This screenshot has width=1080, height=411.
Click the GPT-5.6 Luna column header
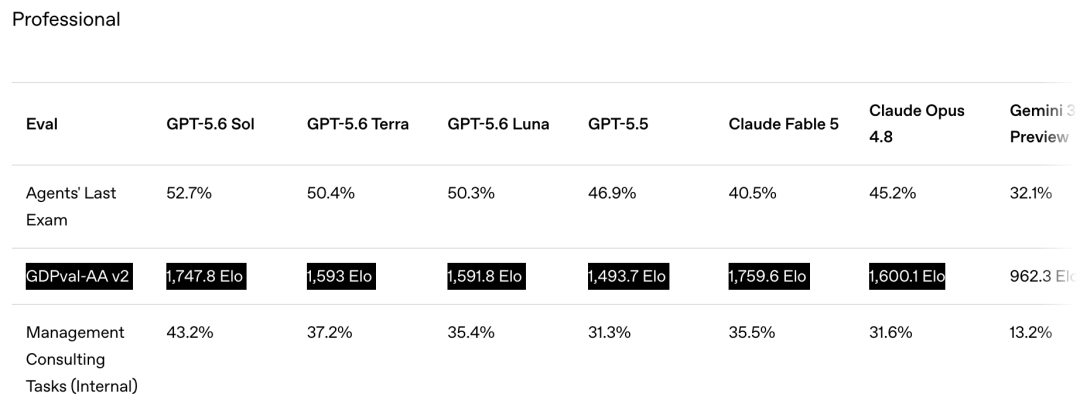pos(498,124)
